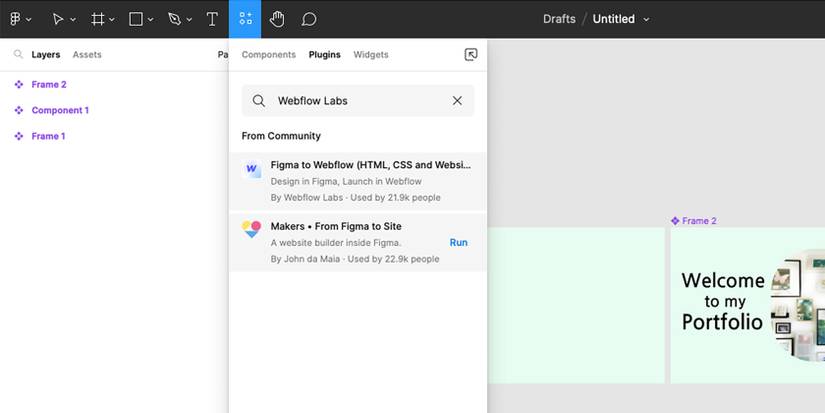Click By Webflow Labs usage line
This screenshot has width=825, height=413.
(356, 198)
